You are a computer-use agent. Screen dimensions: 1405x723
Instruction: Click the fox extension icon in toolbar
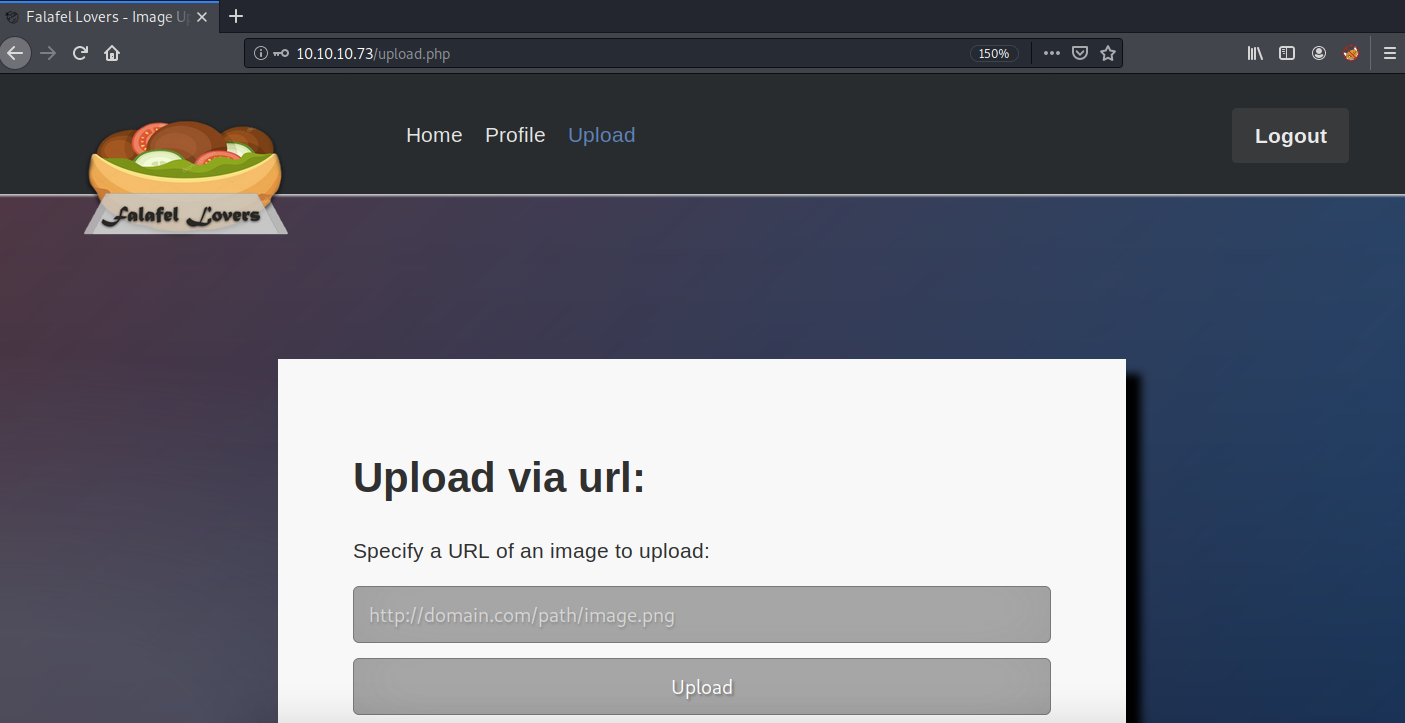[x=1351, y=54]
